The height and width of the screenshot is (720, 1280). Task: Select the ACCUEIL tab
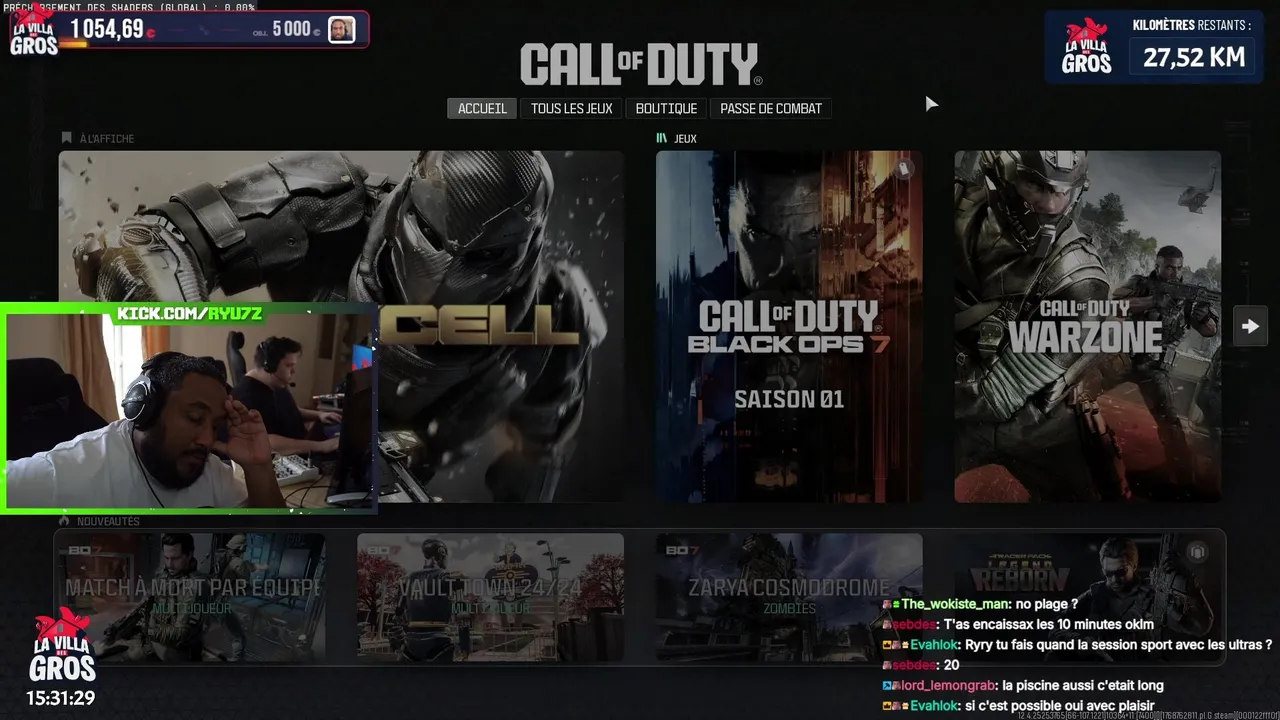click(482, 108)
